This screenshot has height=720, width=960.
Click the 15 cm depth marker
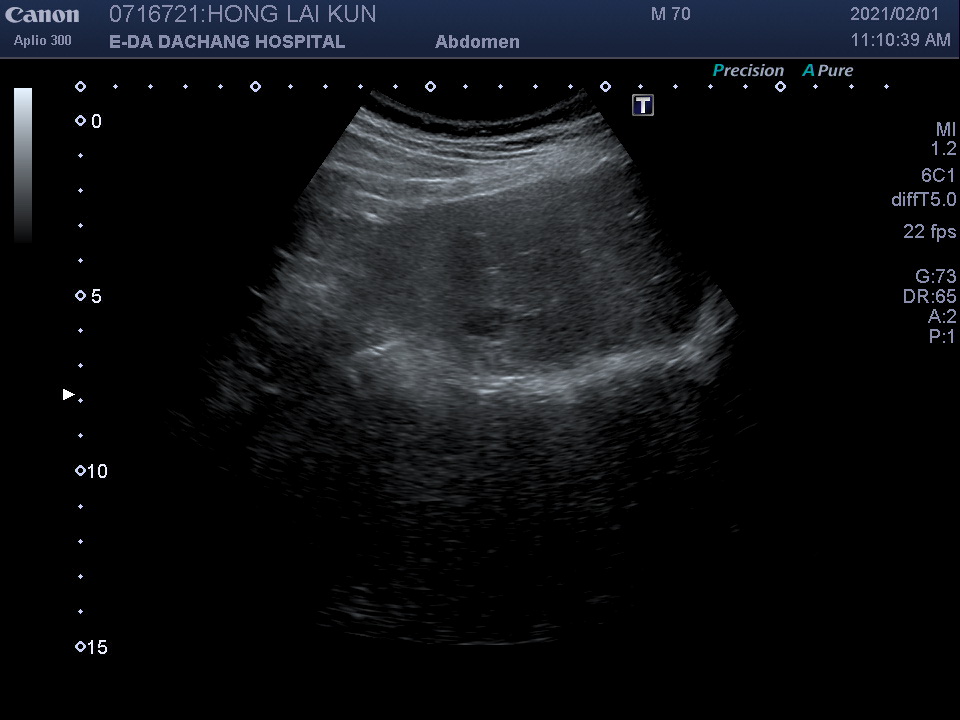(x=96, y=648)
